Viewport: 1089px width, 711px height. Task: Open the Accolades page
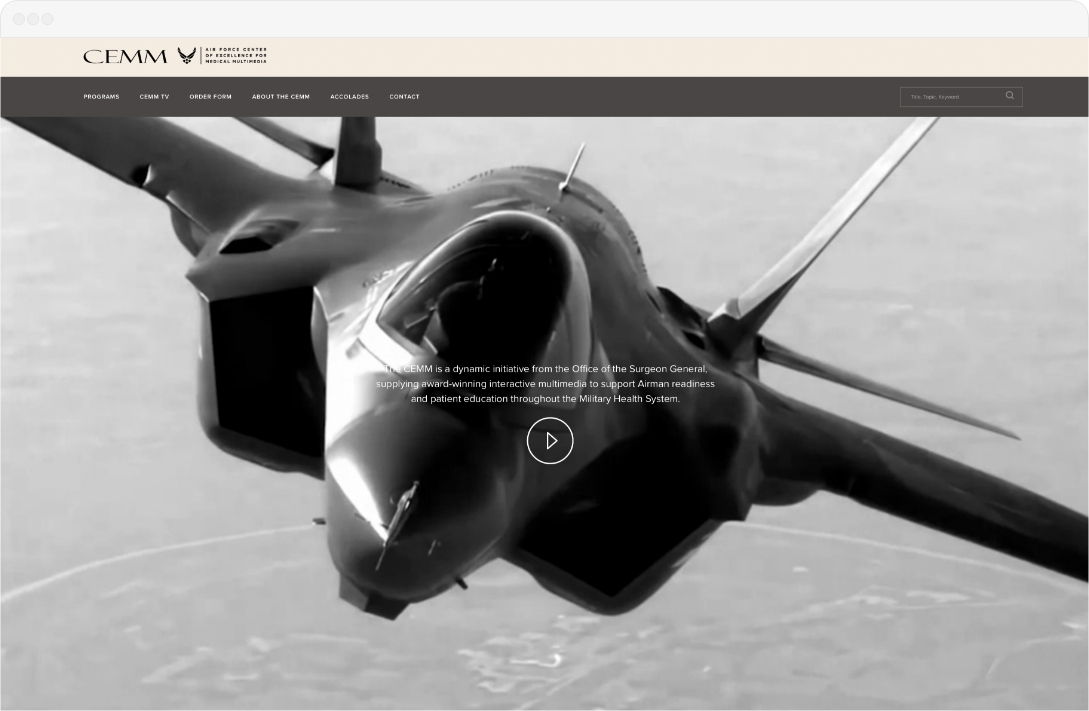click(349, 97)
